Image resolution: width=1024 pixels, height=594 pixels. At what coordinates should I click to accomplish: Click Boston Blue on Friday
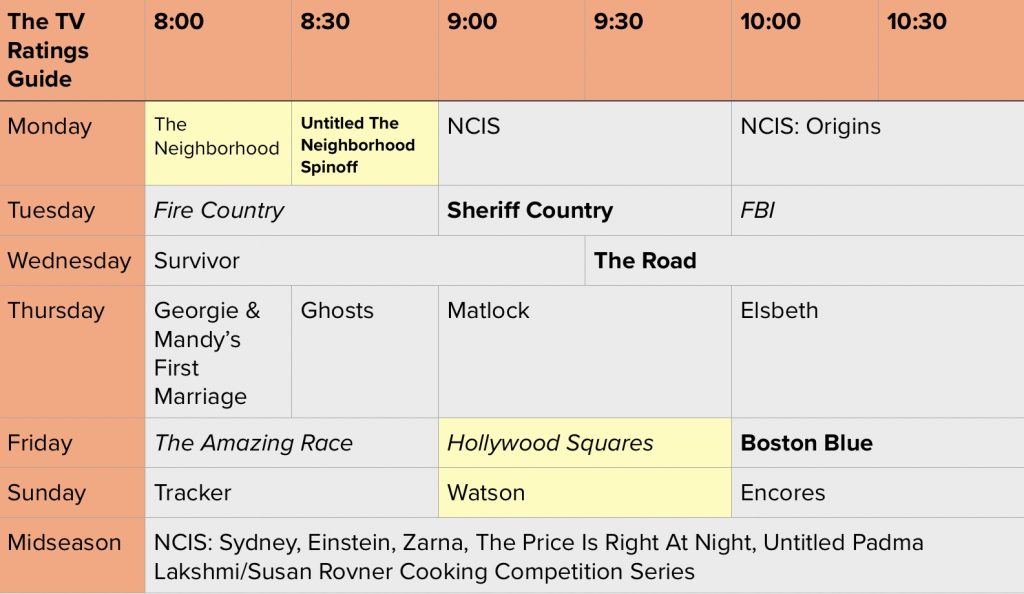[806, 443]
